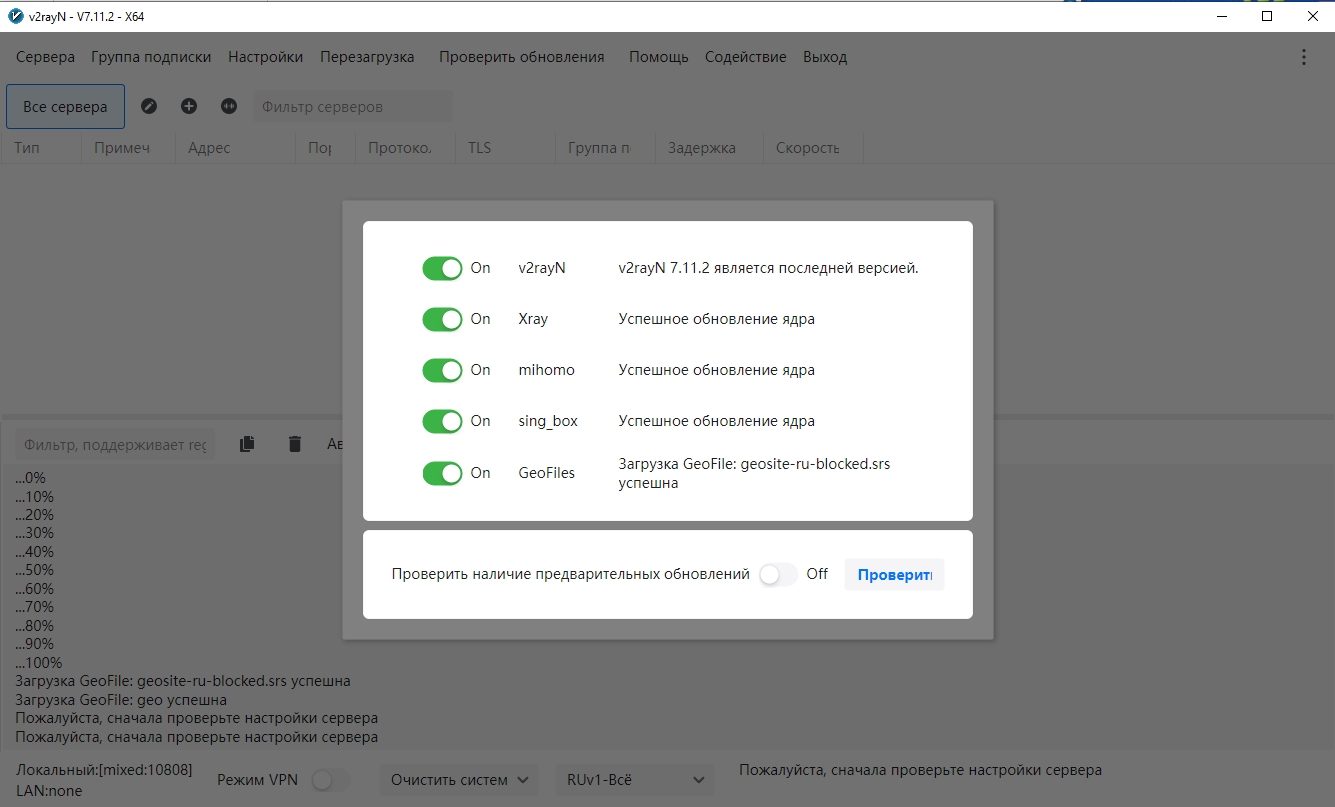Click the GeoFiles label in dialog
Viewport: 1335px width, 807px height.
pyautogui.click(x=546, y=473)
